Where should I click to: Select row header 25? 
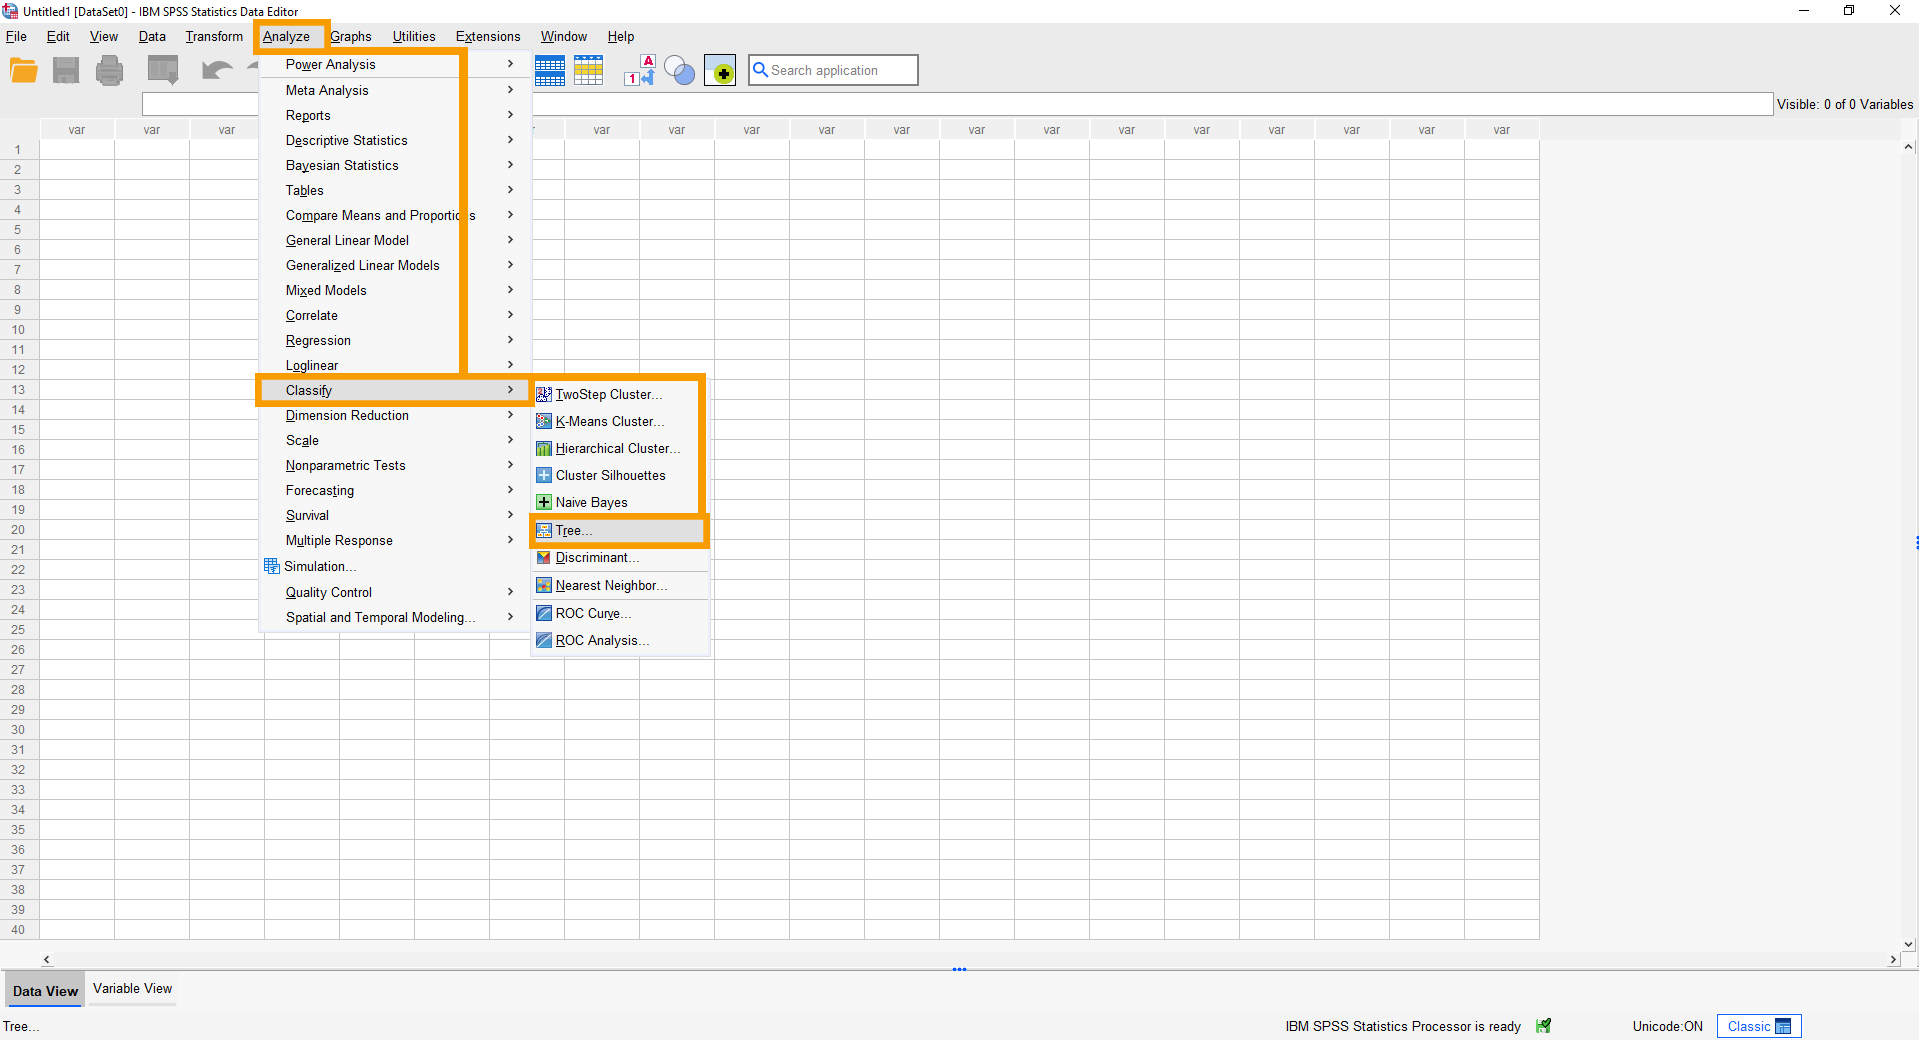point(19,630)
